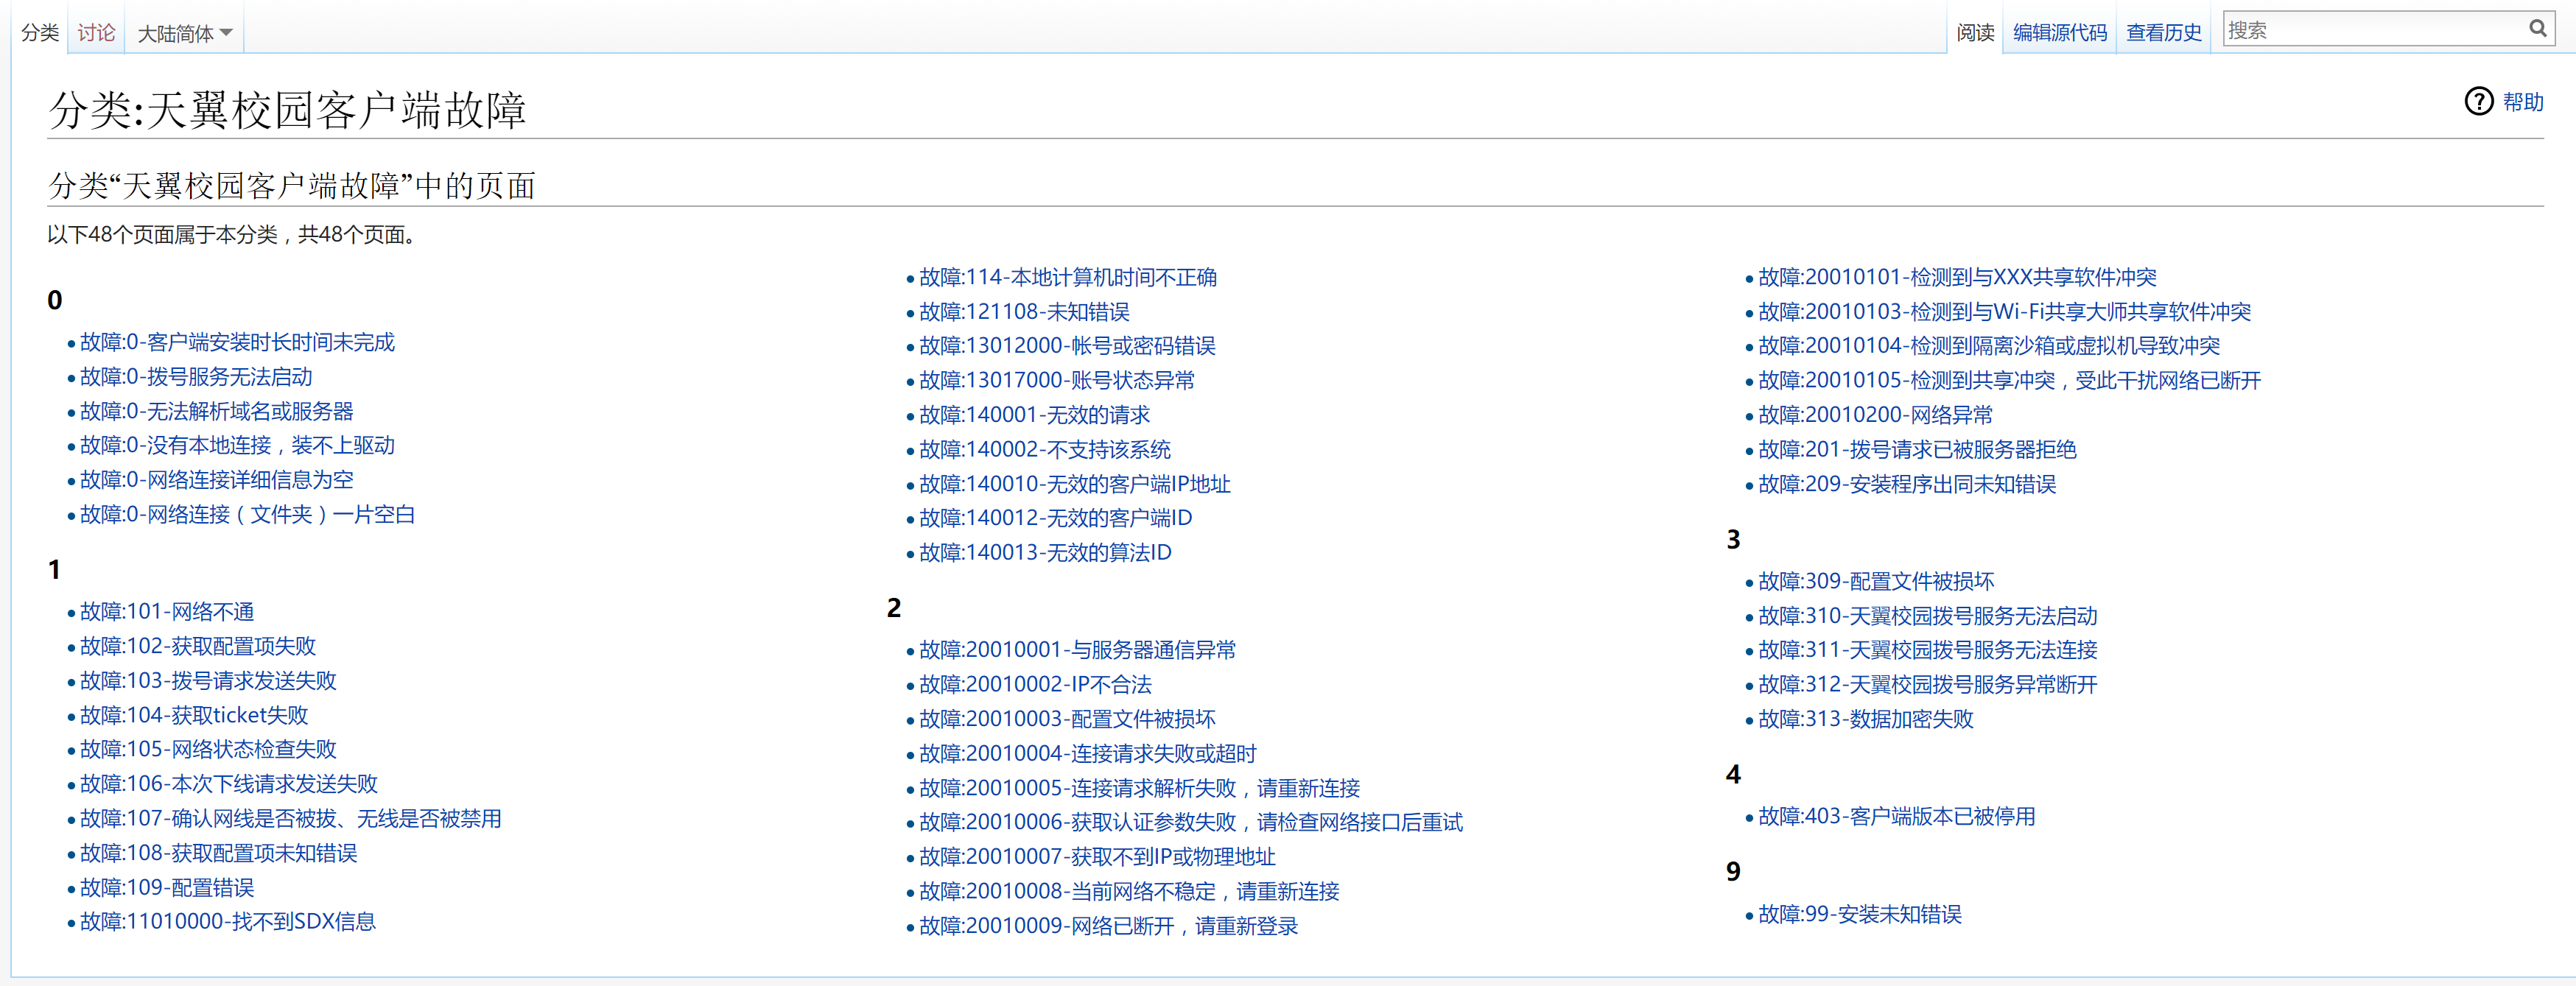Open 故障:0-客户端安装时长时间未完成 page
Screen dimensions: 2576x986
237,343
